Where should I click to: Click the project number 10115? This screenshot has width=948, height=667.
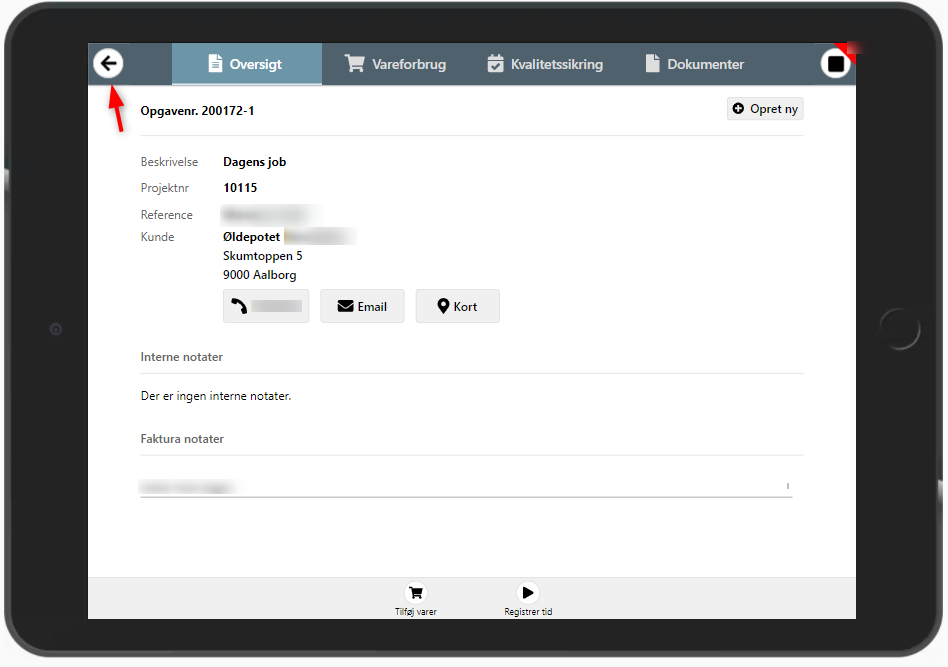coord(240,188)
